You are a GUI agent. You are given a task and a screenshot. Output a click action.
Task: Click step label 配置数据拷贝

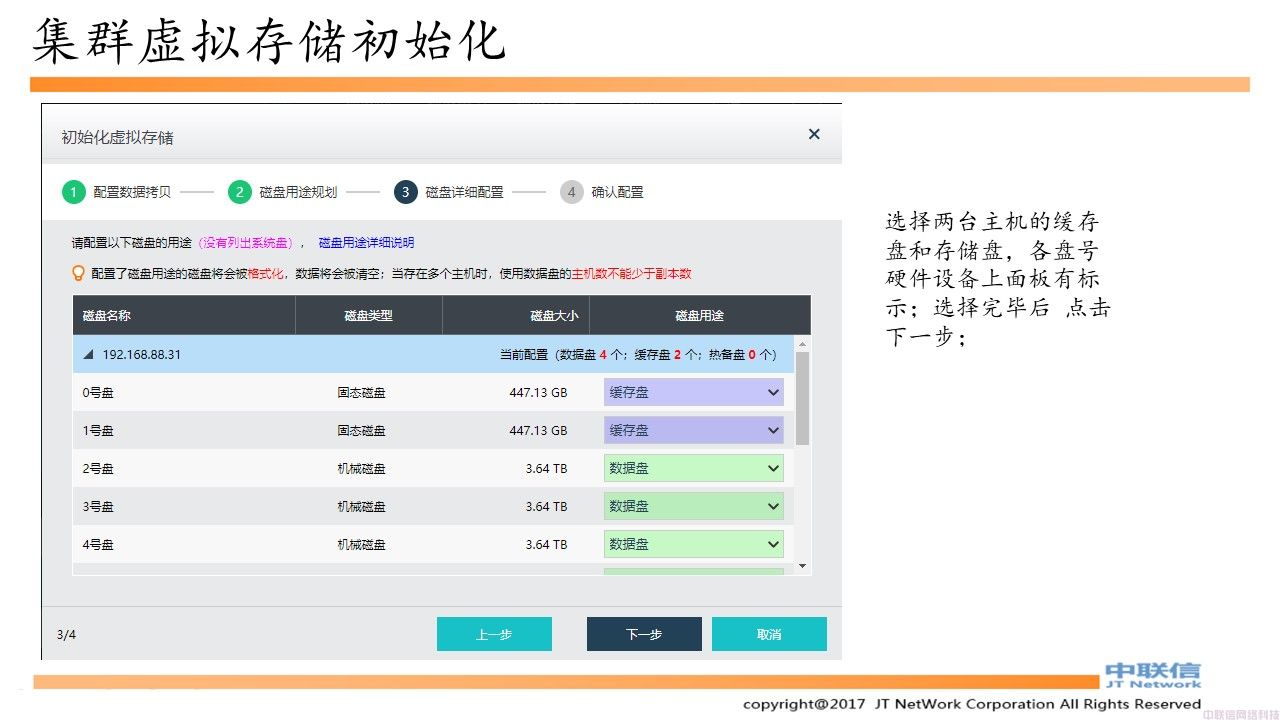132,192
